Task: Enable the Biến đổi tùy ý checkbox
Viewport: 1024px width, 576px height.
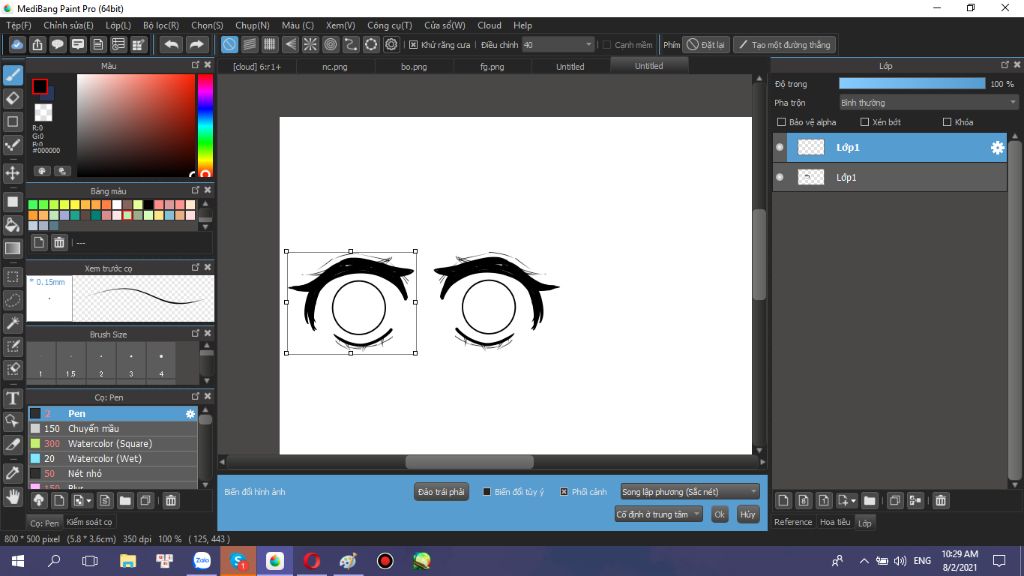Action: click(x=487, y=492)
